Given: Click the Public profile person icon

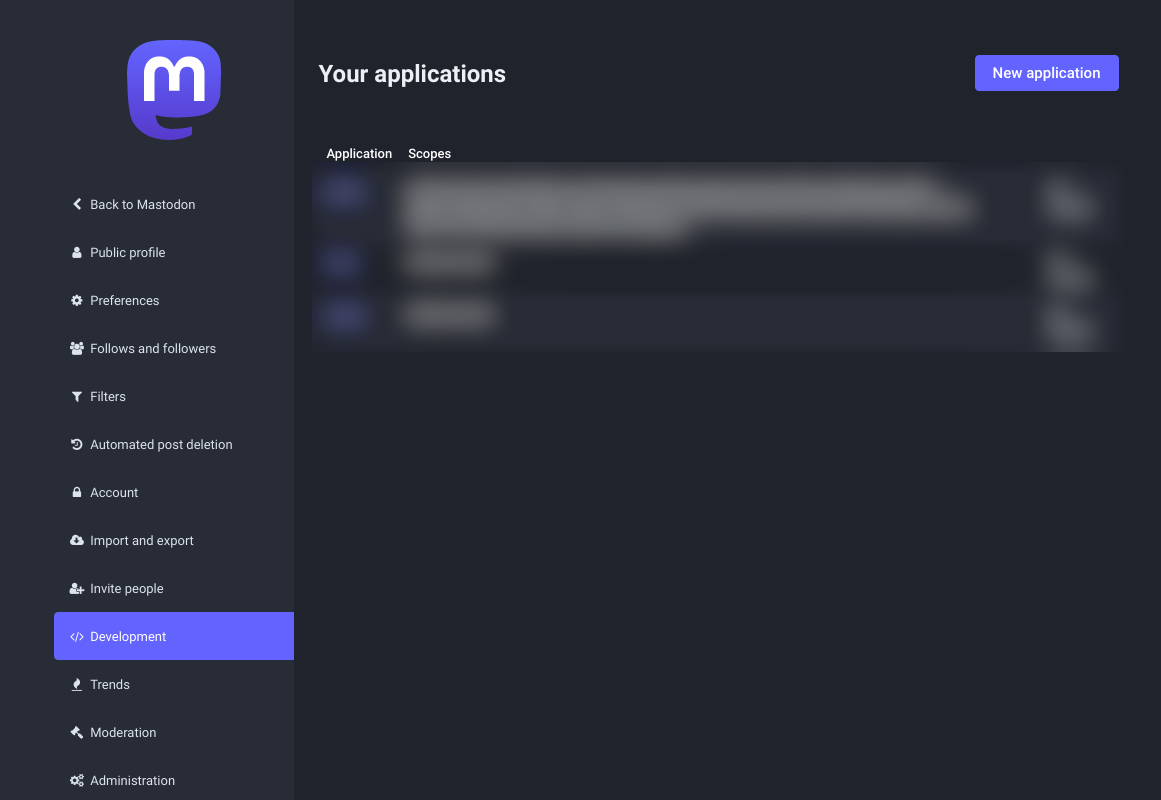Looking at the screenshot, I should pyautogui.click(x=77, y=253).
